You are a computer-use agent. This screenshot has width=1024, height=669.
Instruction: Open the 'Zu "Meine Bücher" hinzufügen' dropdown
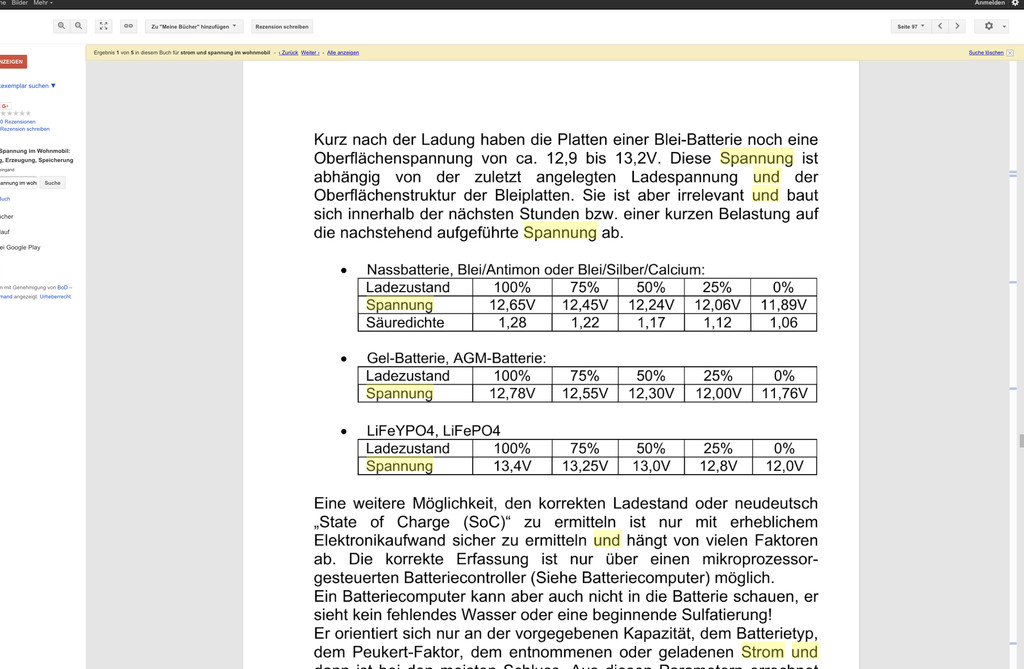point(194,27)
